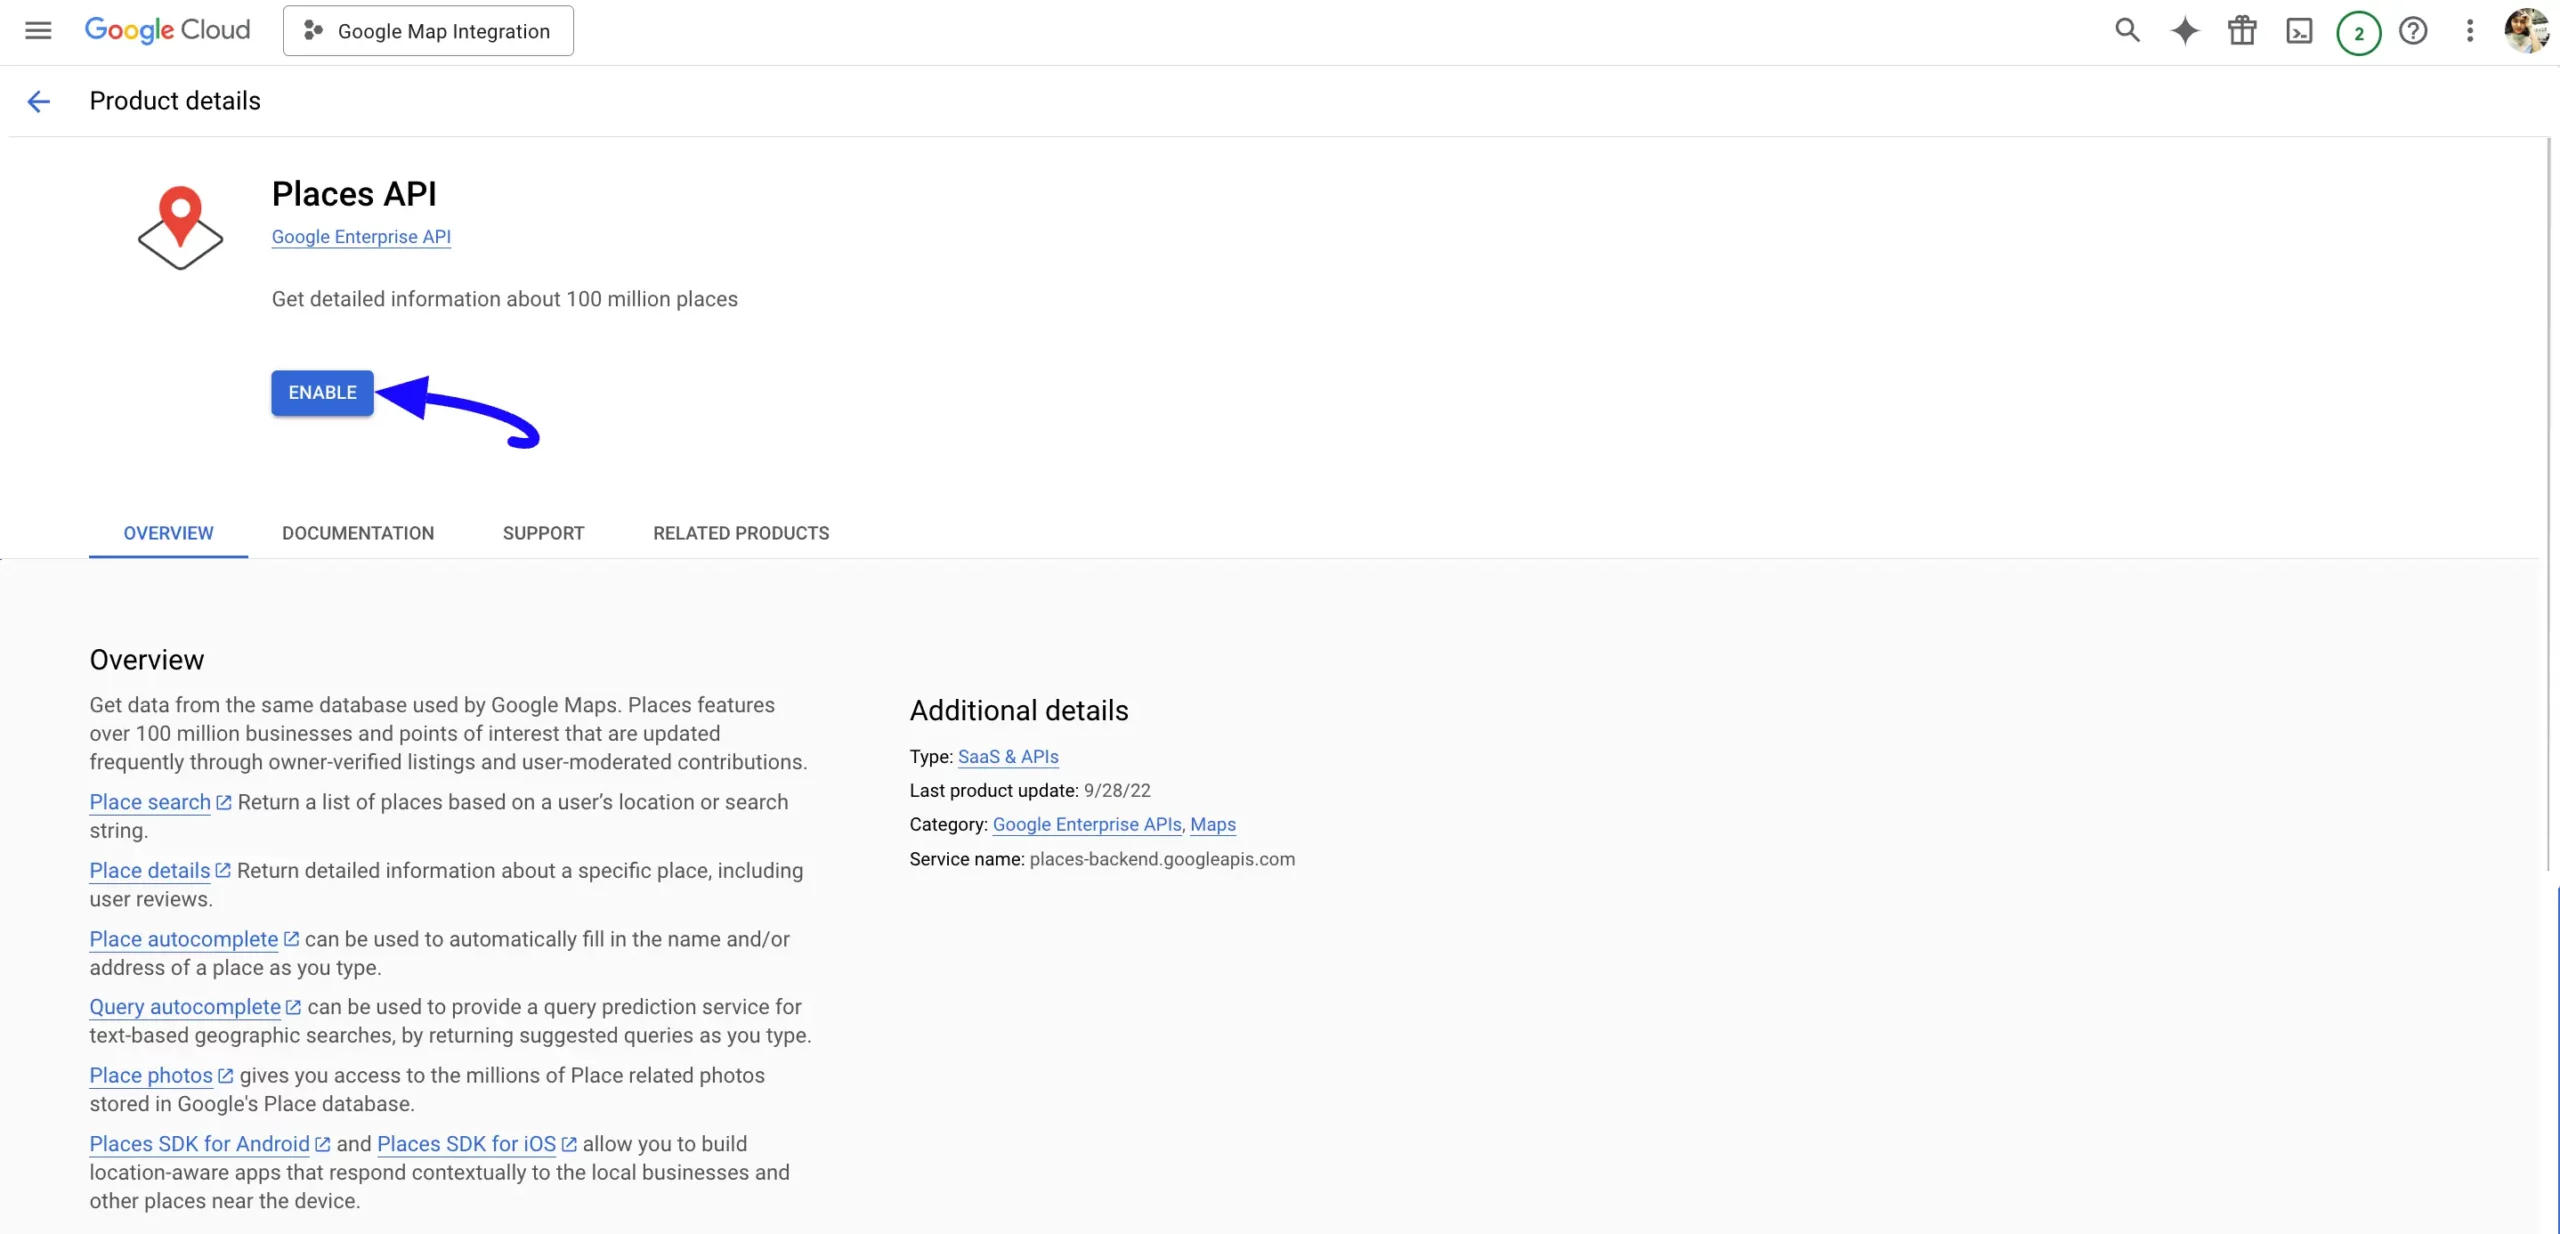Open the main navigation hamburger menu

tap(38, 30)
